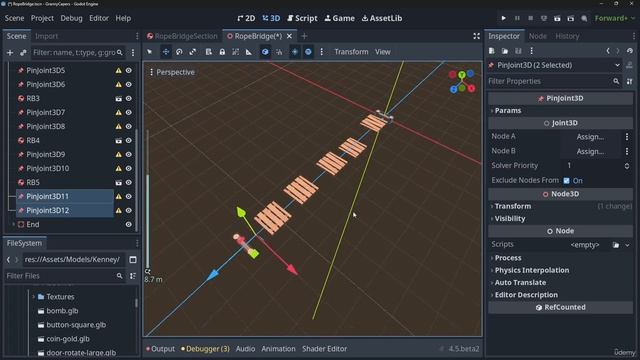Select the RB5 node in scene tree

coord(33,182)
